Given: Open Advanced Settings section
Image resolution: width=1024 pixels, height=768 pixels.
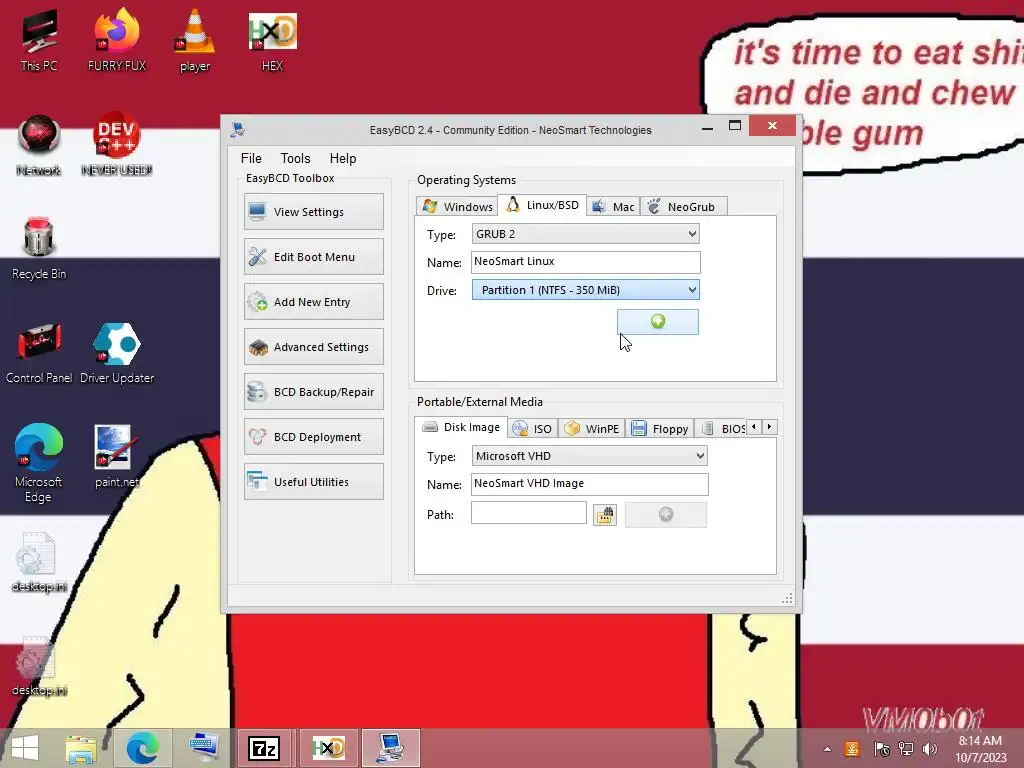Looking at the screenshot, I should pyautogui.click(x=313, y=347).
